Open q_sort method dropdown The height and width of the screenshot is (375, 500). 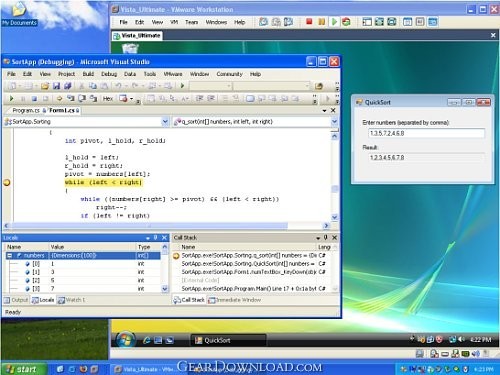click(334, 122)
